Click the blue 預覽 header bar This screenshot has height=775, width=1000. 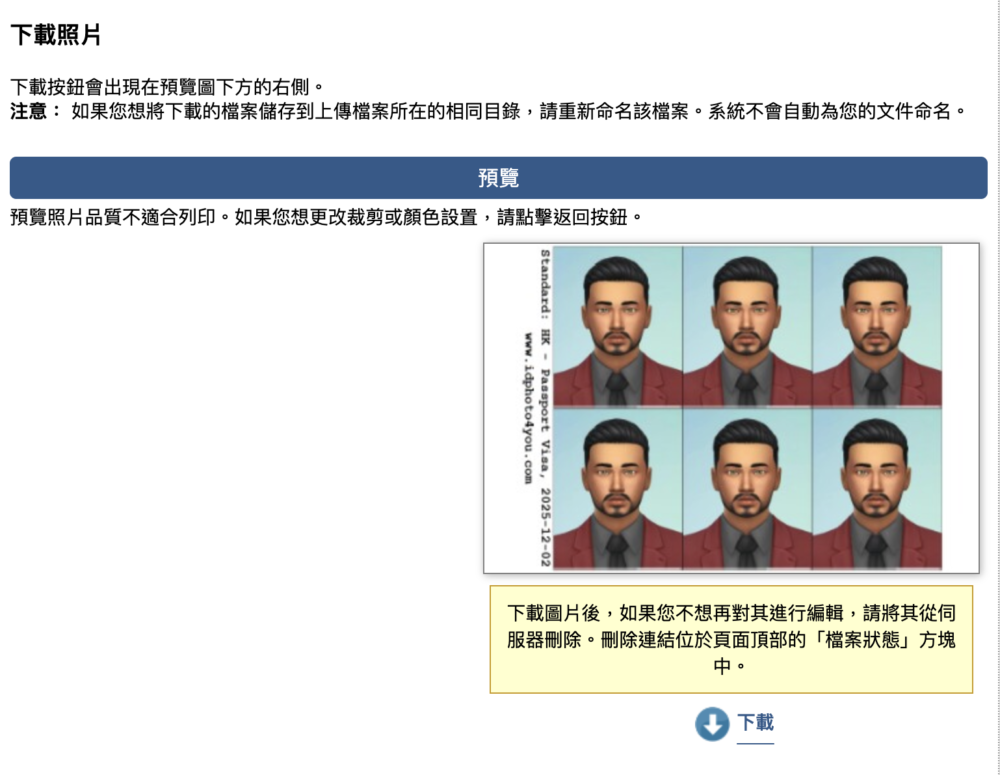(x=498, y=178)
